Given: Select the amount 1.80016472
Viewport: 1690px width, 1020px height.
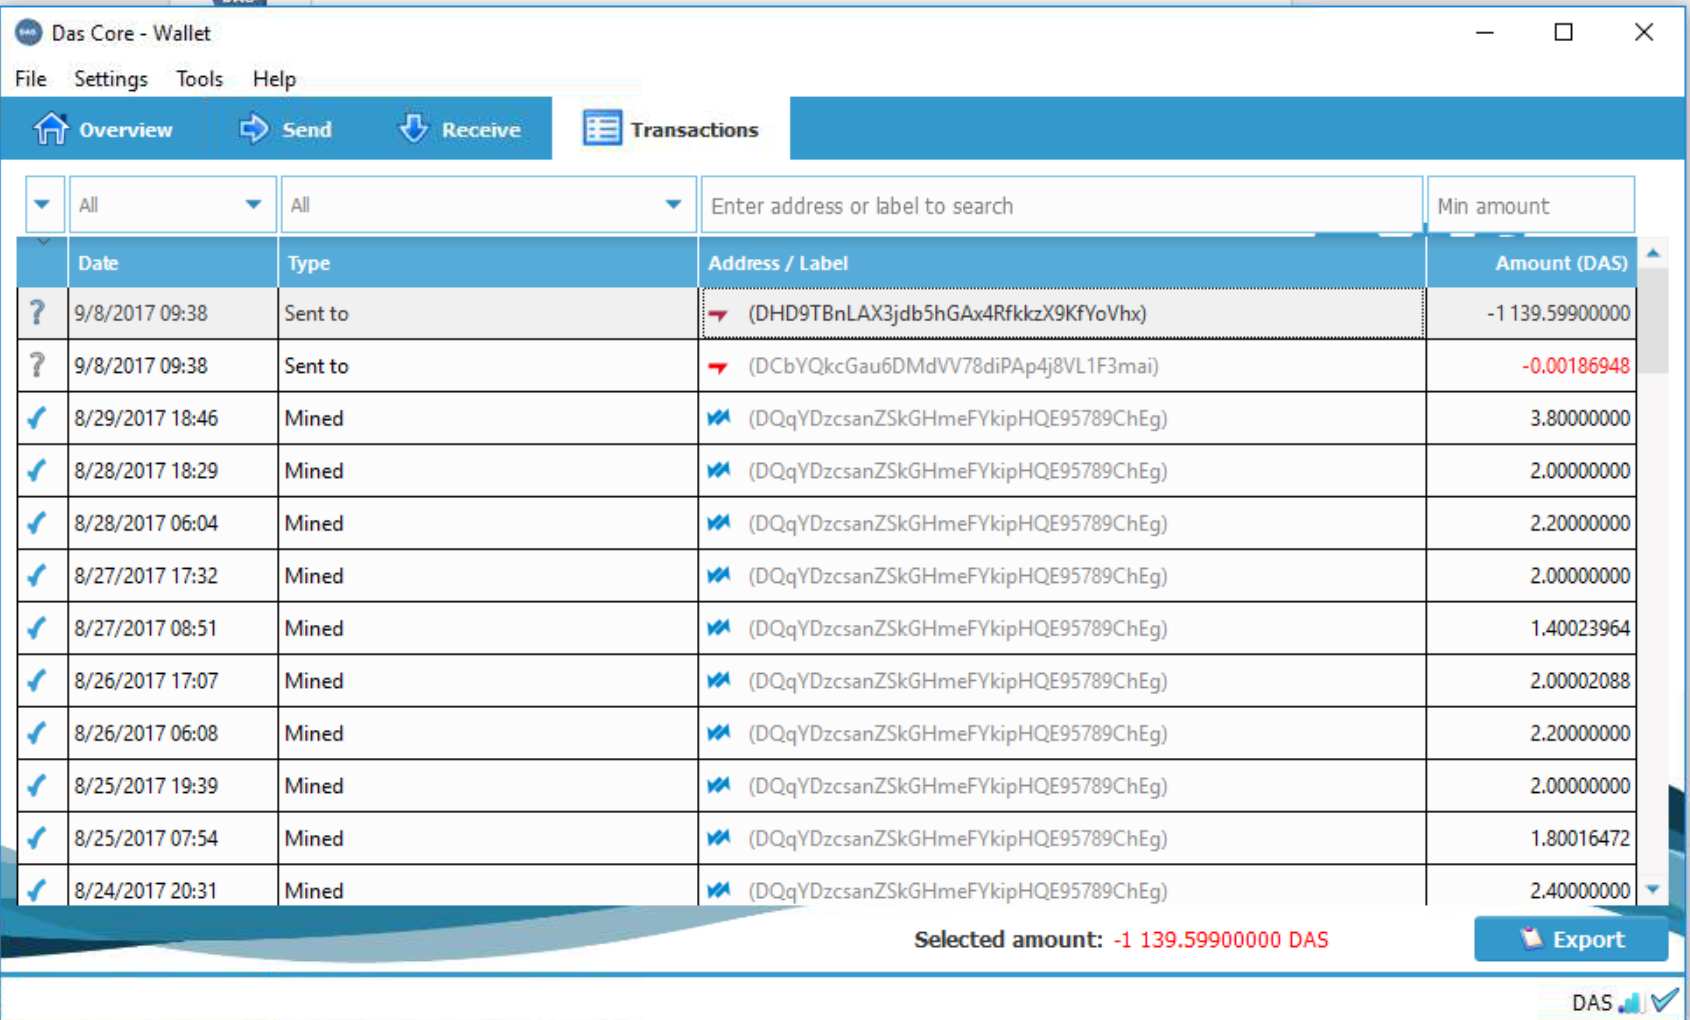Looking at the screenshot, I should tap(1579, 838).
